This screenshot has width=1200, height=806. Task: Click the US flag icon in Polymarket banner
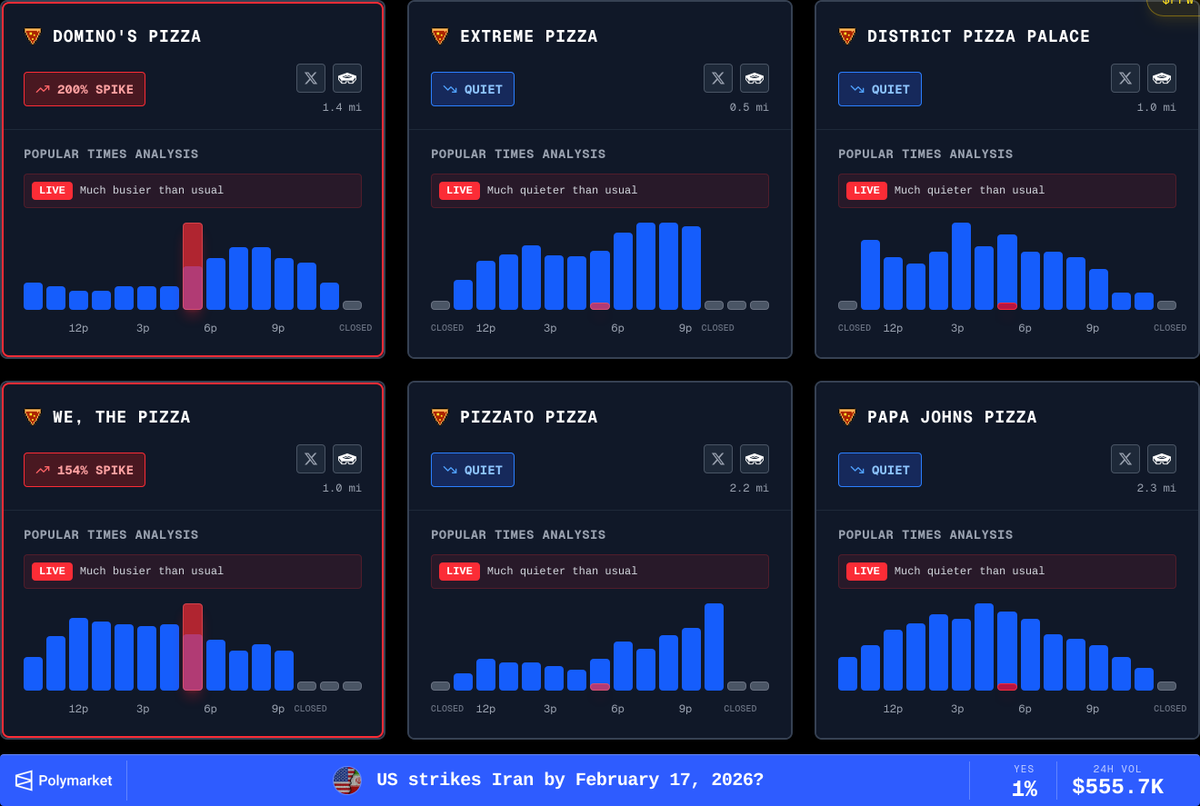(347, 780)
